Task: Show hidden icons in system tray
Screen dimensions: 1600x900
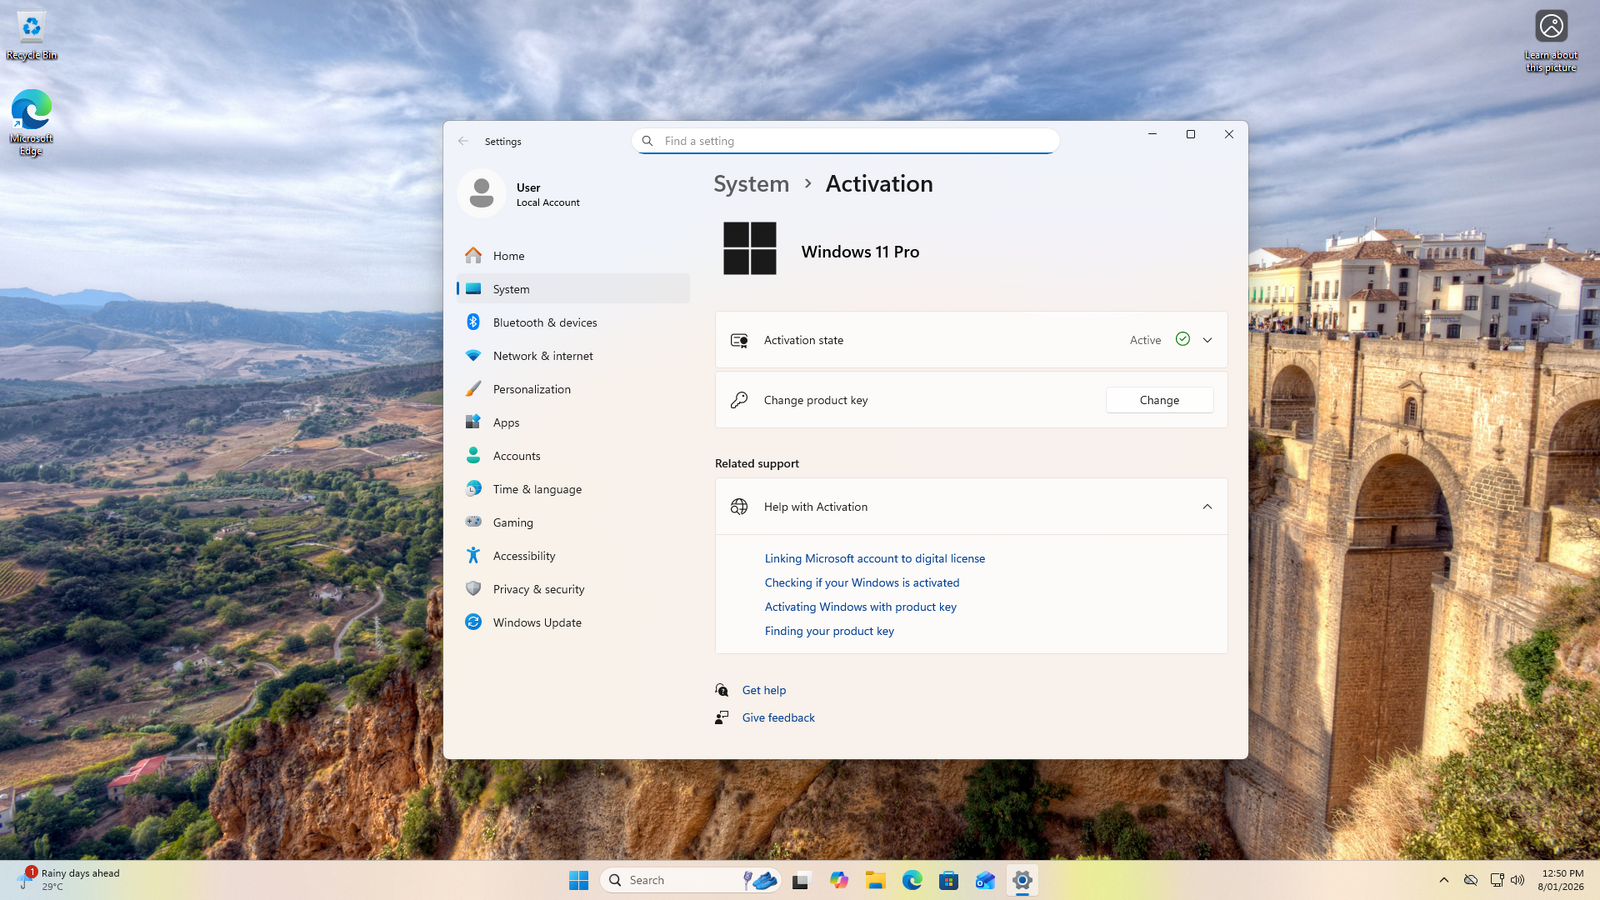Action: pos(1443,880)
